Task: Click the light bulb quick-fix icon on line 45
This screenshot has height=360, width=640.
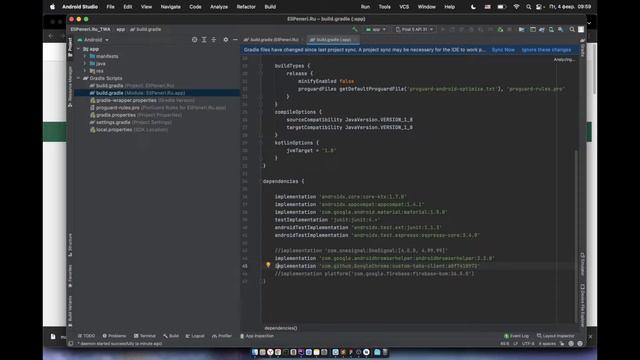Action: pyautogui.click(x=268, y=265)
